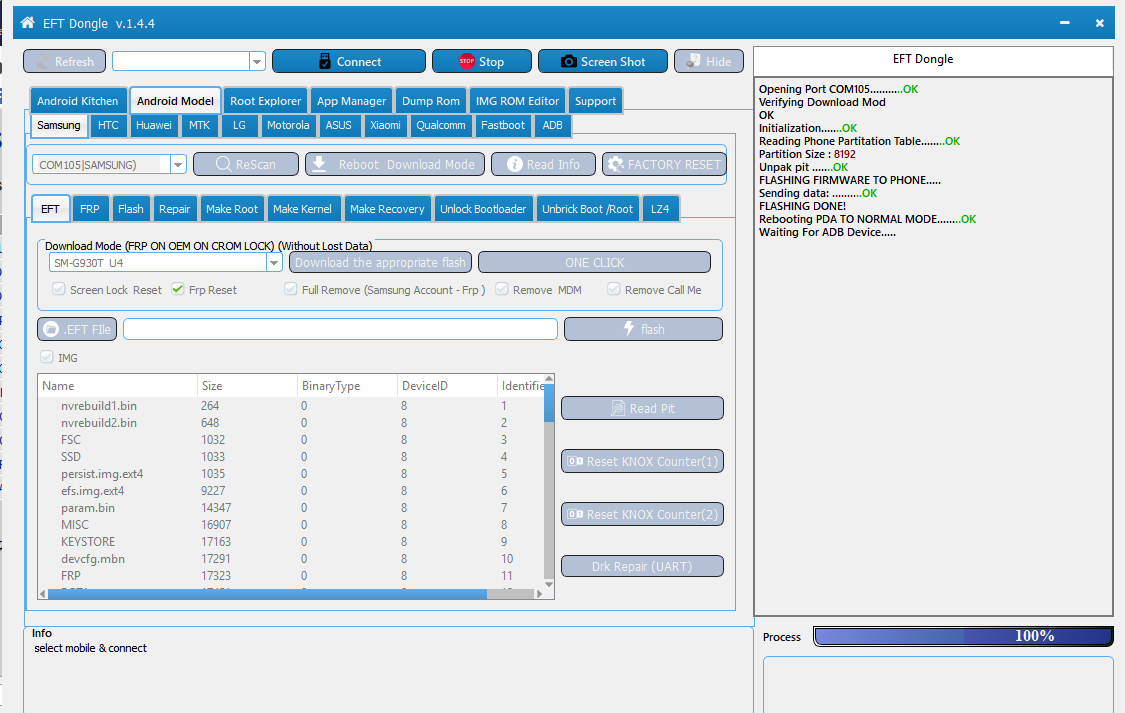Expand the COM105|SAMSUNG port dropdown
1125x713 pixels.
178,165
